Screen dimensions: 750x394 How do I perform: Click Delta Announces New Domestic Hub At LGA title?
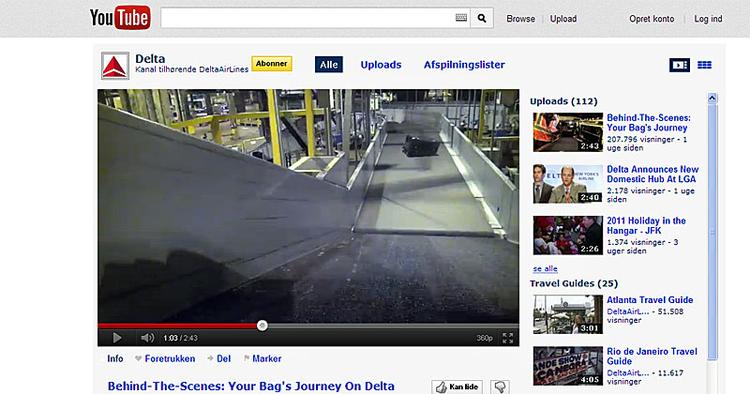pos(652,174)
